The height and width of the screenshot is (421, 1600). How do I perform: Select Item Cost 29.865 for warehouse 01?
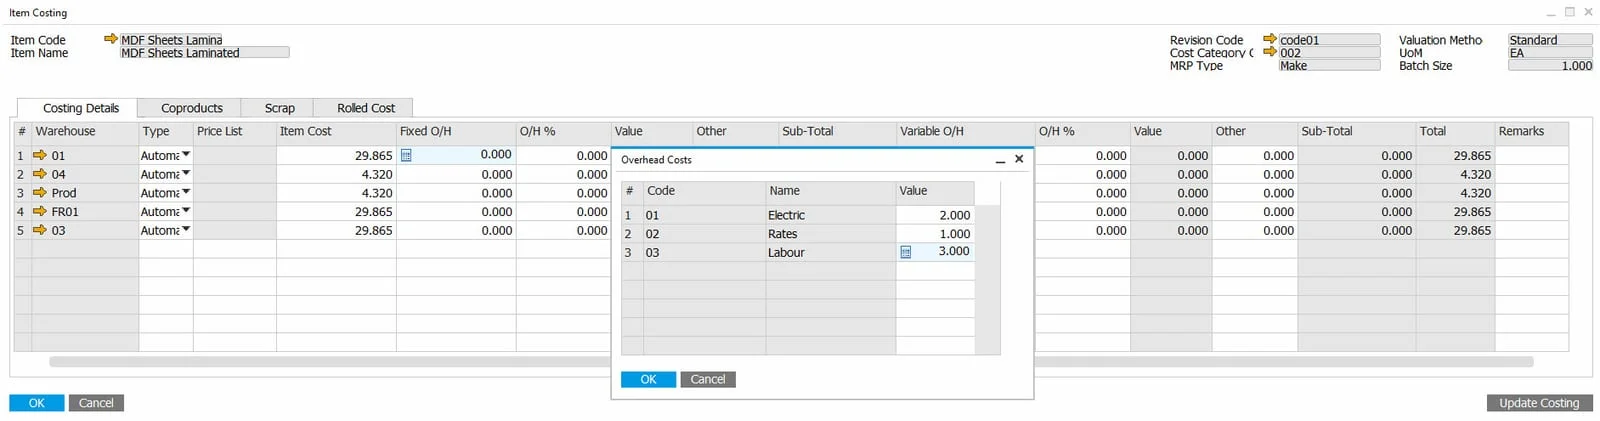(x=336, y=155)
